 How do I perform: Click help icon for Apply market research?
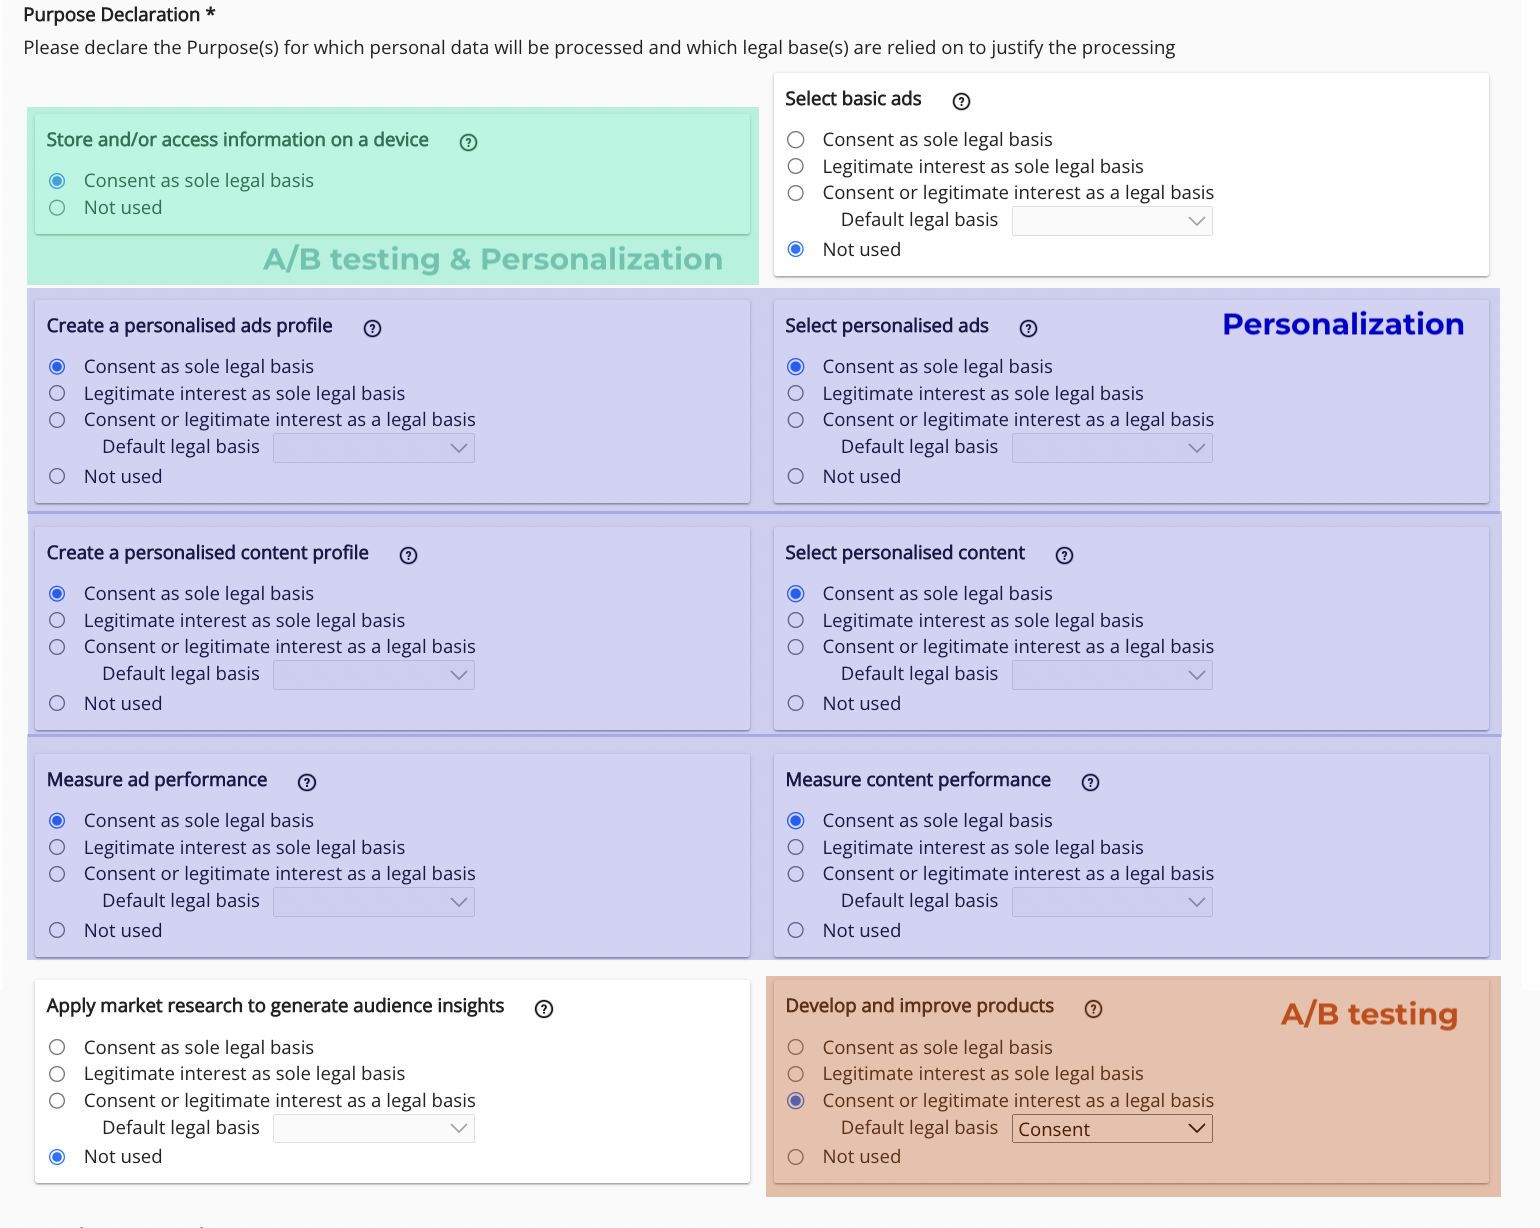pos(544,1009)
